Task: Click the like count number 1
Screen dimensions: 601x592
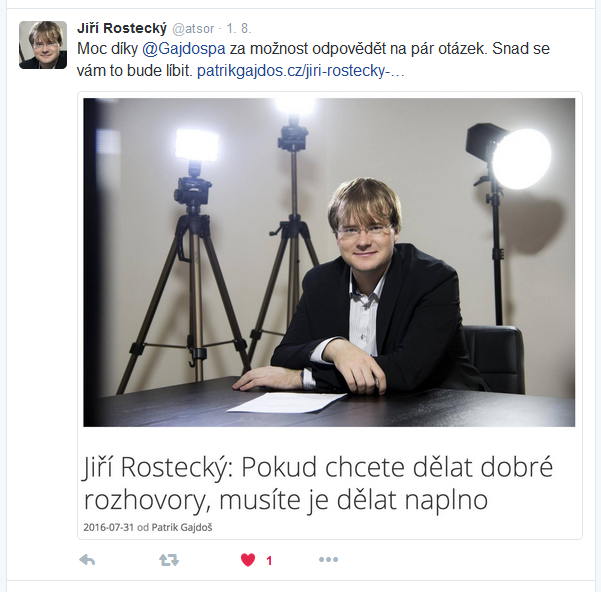Action: pos(269,561)
